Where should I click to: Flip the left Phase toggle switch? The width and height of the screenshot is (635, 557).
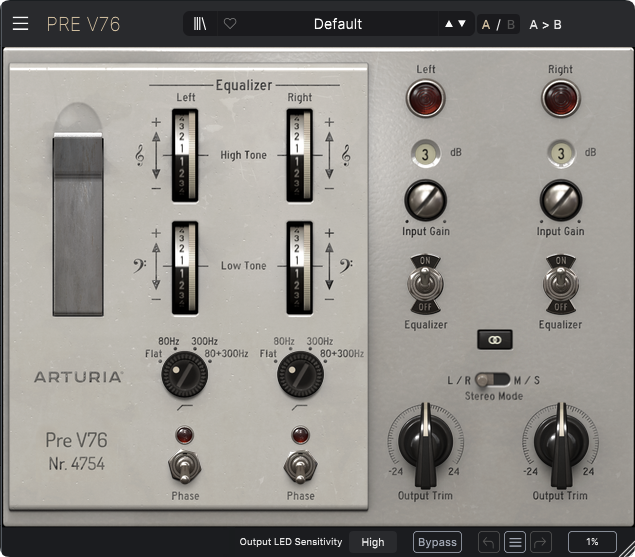point(185,467)
